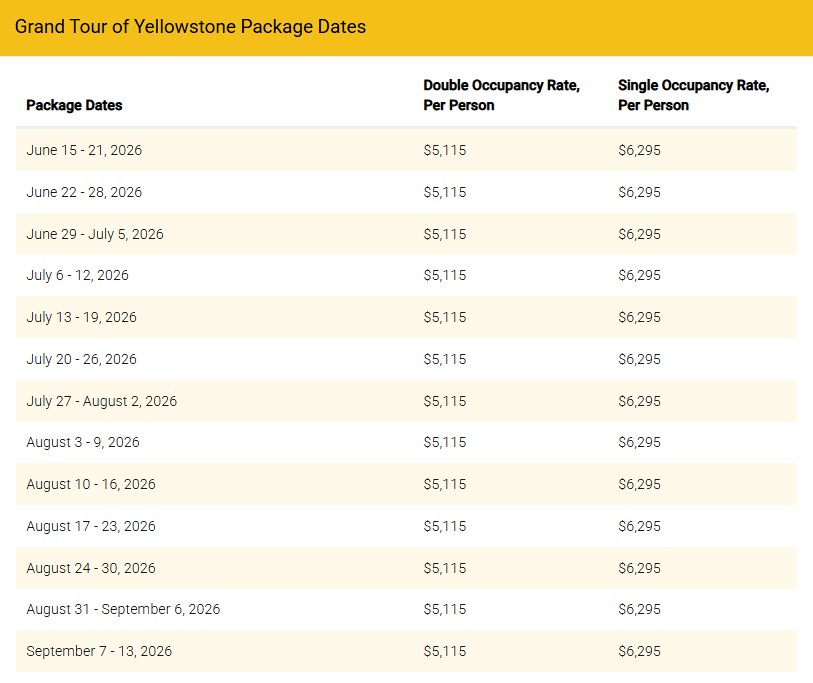Select the June 22 - 28, 2026 date
Viewport: 813px width, 683px height.
click(x=84, y=192)
